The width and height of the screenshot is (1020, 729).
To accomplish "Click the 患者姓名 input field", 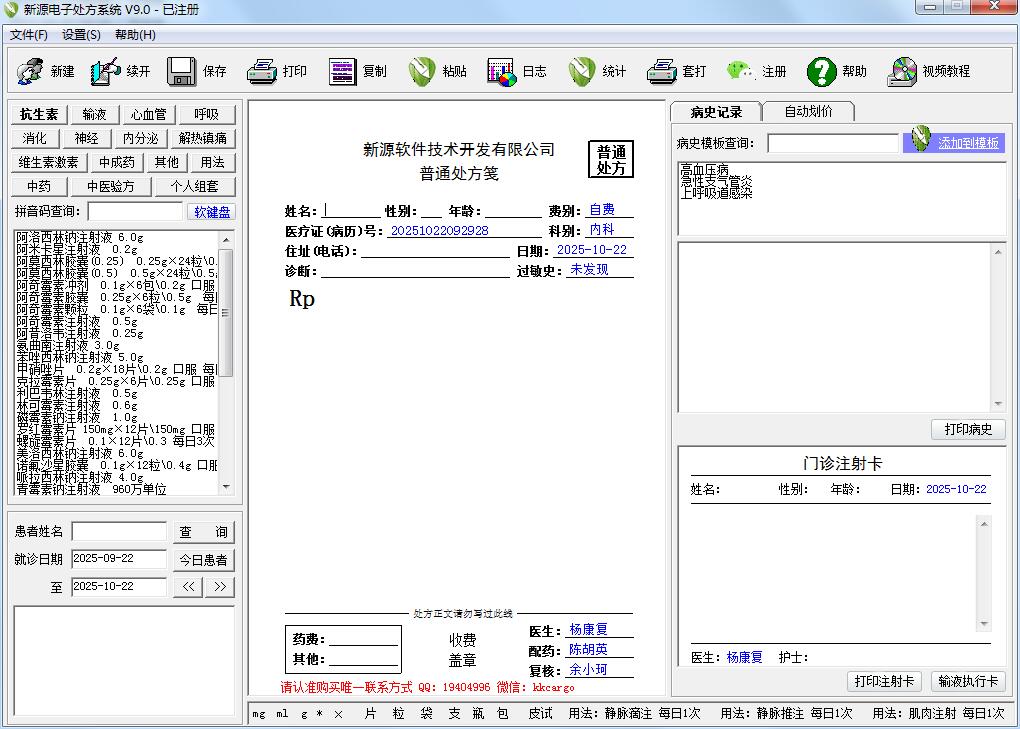I will click(x=119, y=532).
